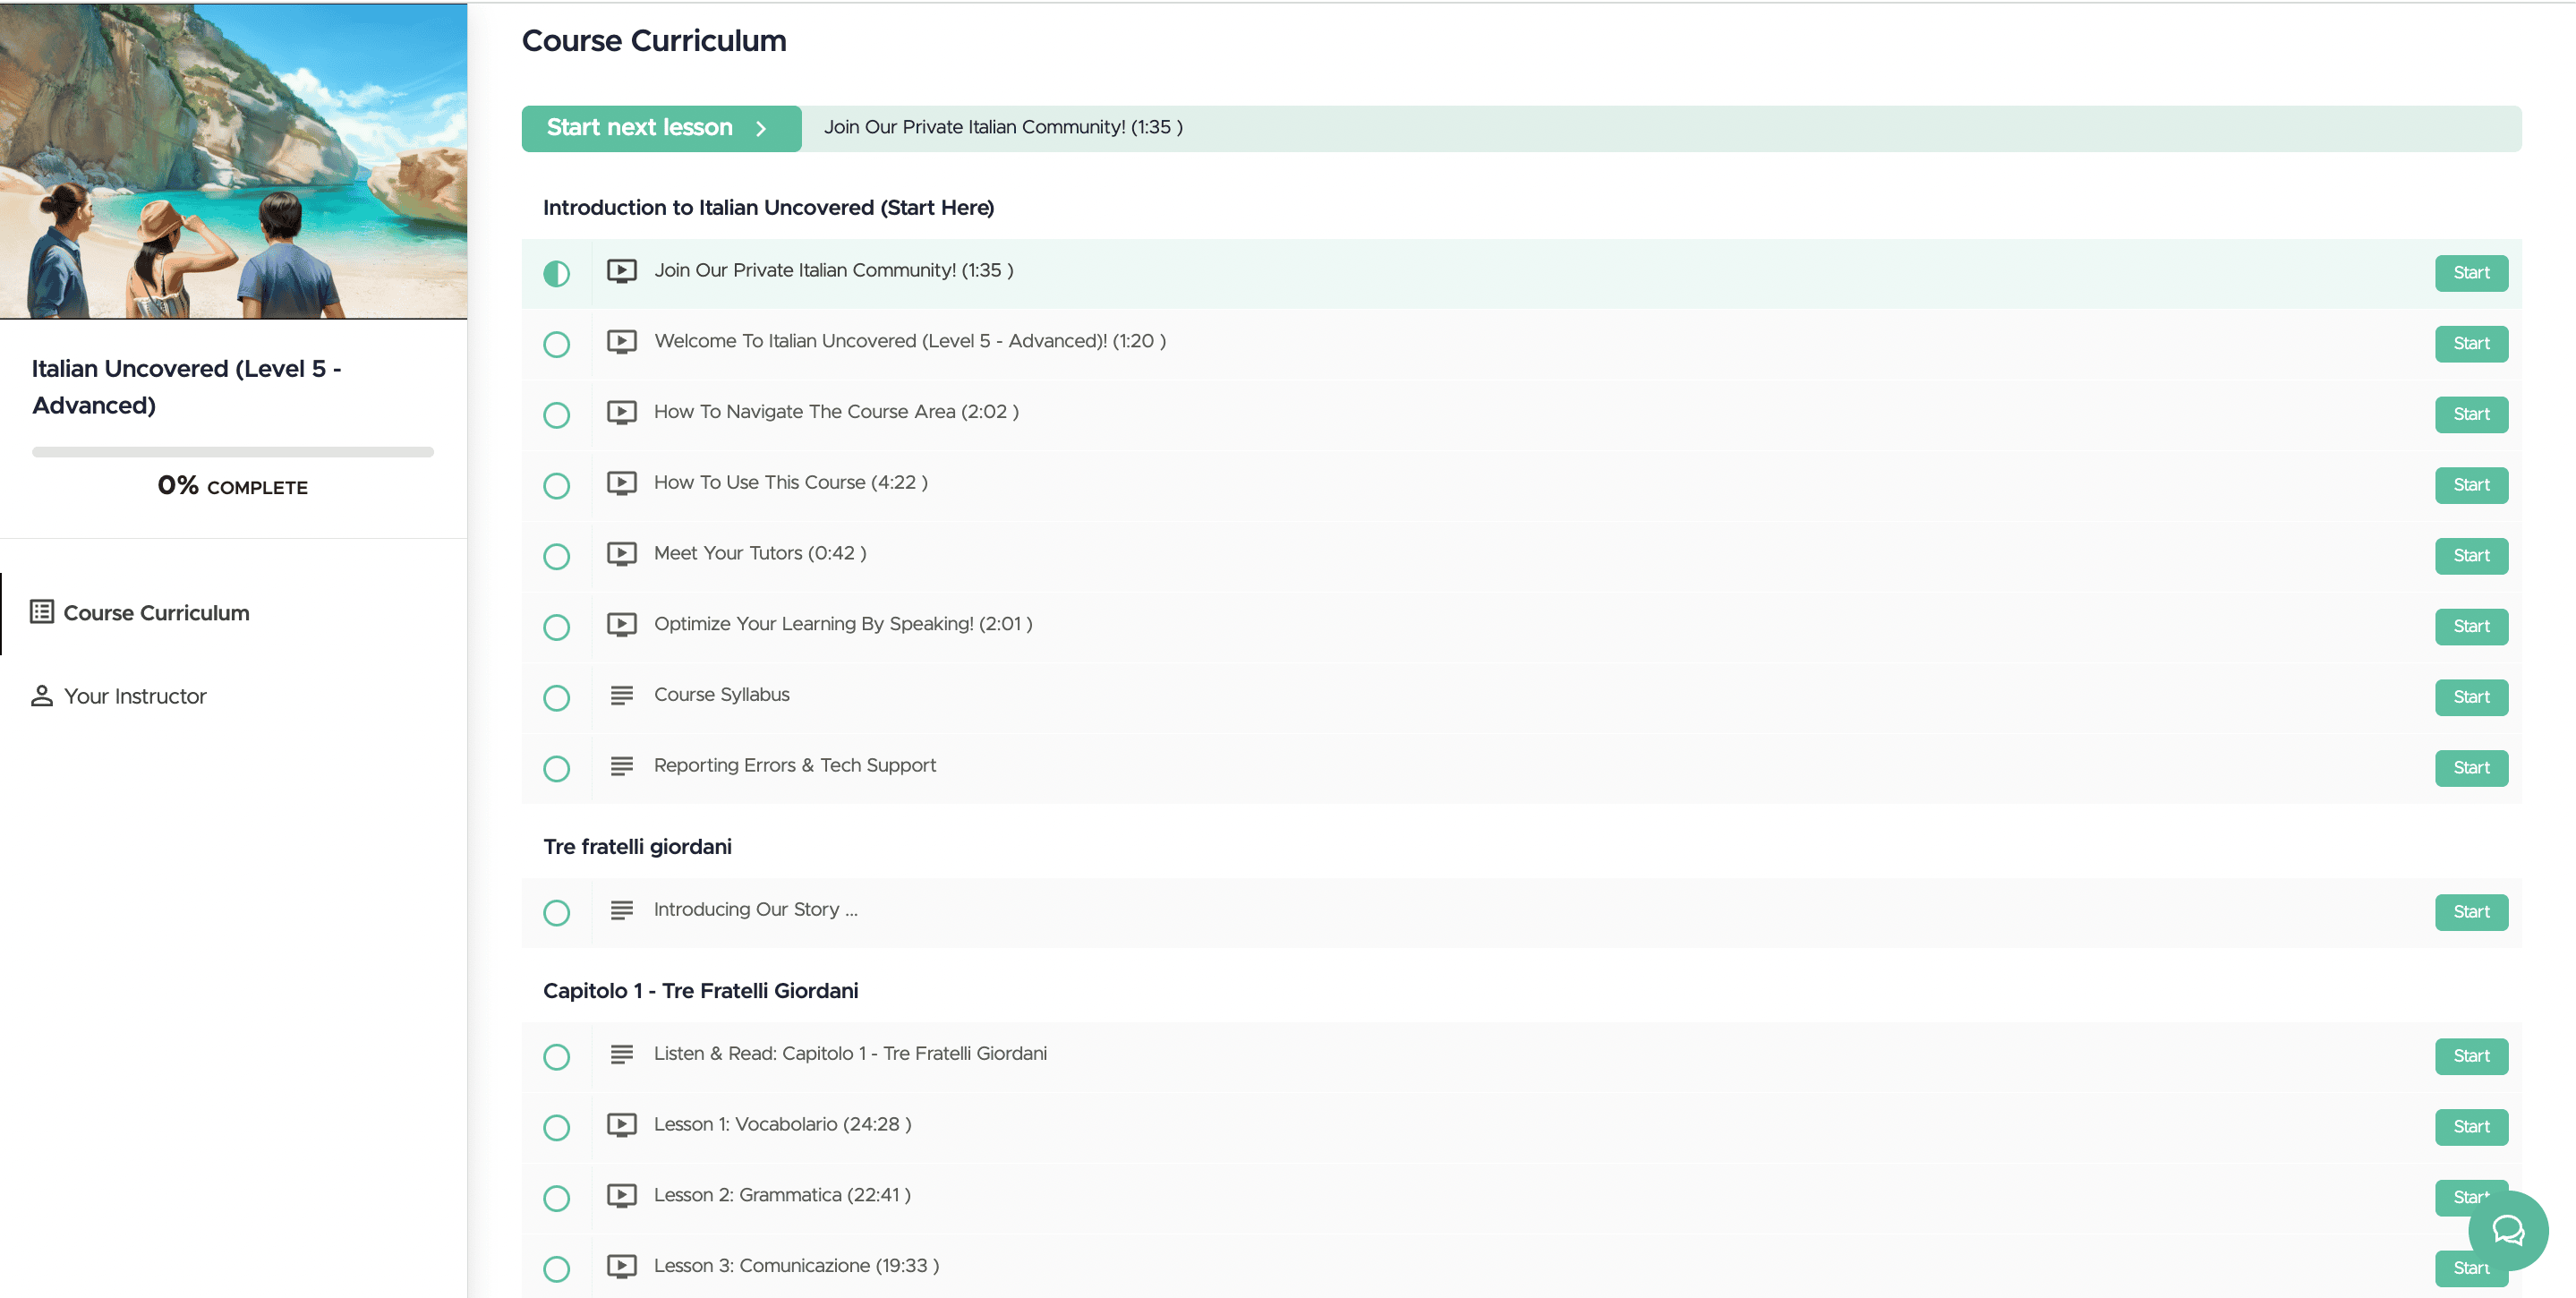The width and height of the screenshot is (2576, 1298).
Task: Open the Course Curriculum sidebar tab
Action: 233,613
